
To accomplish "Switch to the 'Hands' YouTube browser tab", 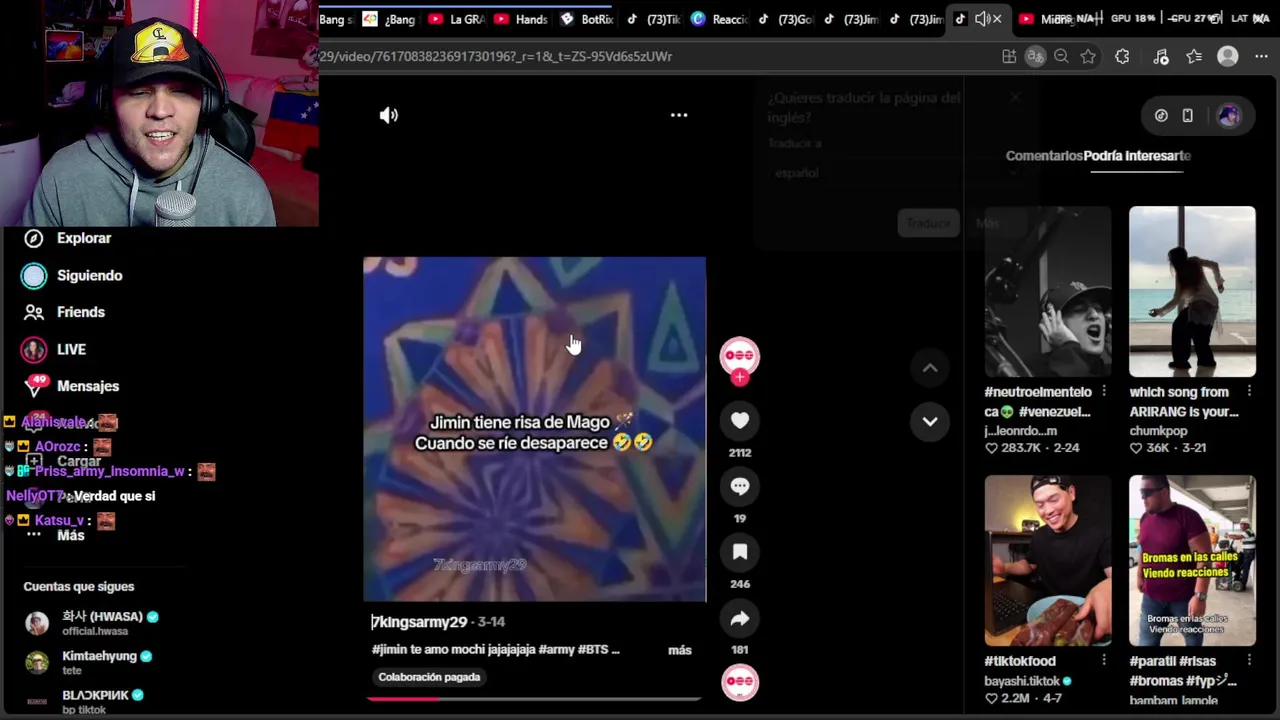I will click(x=521, y=19).
